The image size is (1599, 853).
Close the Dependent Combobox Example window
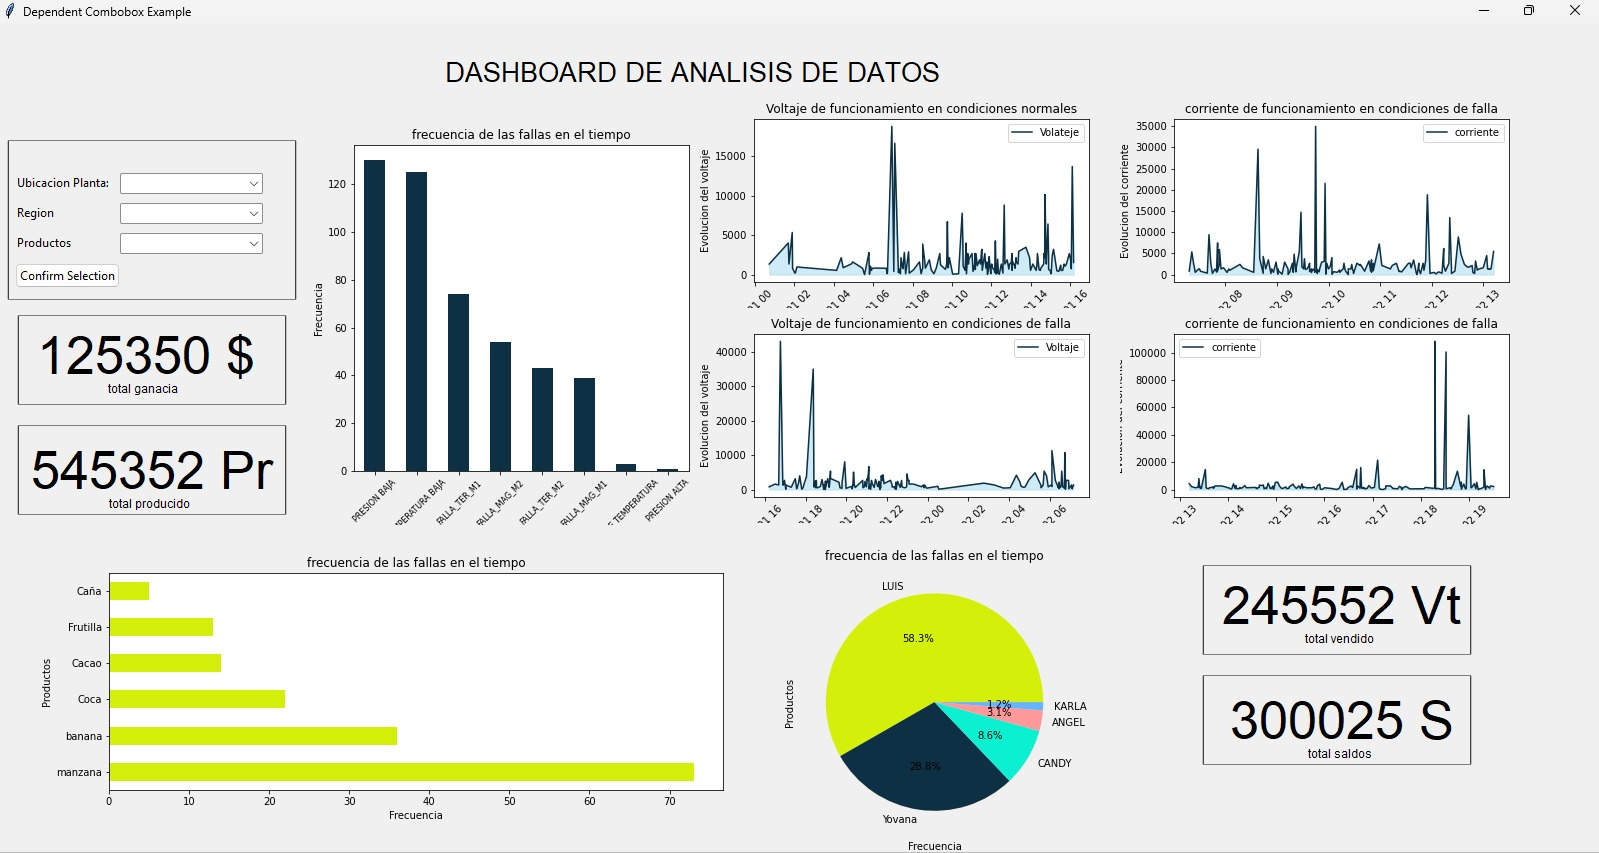click(x=1575, y=11)
